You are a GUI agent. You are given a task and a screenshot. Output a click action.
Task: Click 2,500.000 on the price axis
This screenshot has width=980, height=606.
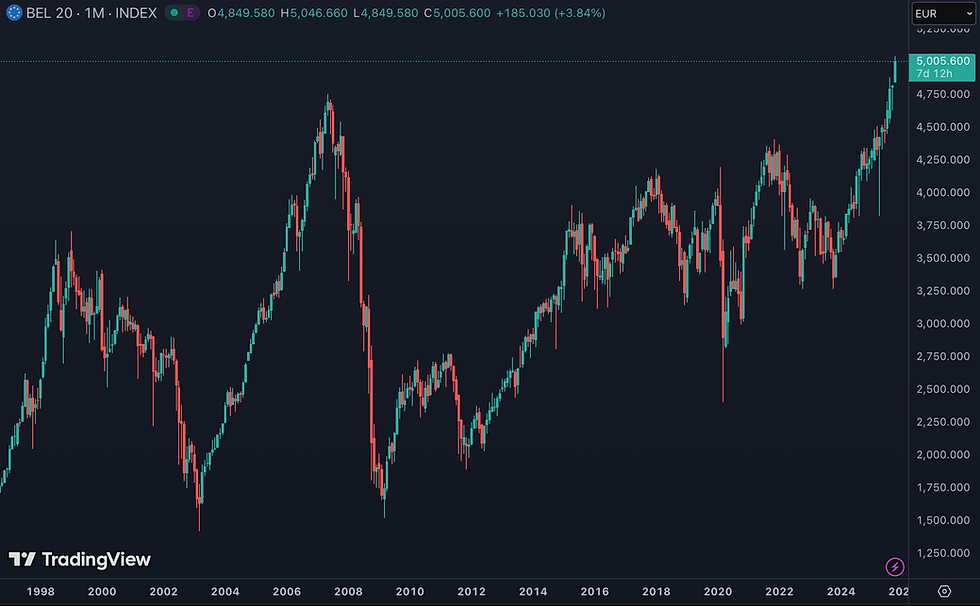pyautogui.click(x=942, y=389)
